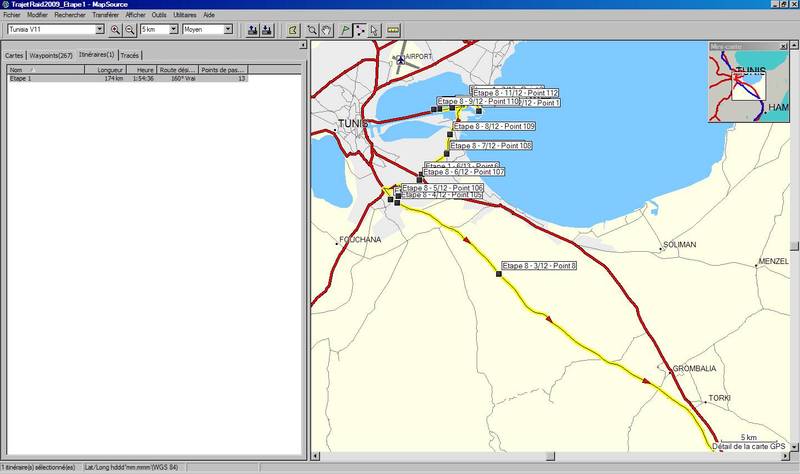Viewport: 800px width, 474px height.
Task: Click the TORKI town label
Action: [x=719, y=398]
